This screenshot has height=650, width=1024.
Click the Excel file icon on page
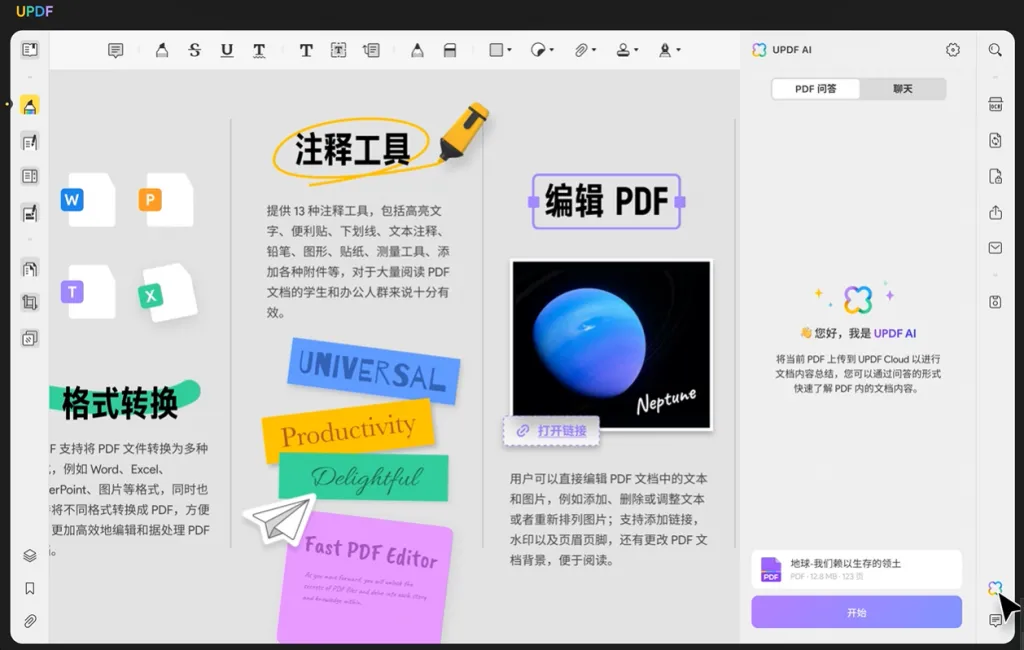pyautogui.click(x=168, y=293)
